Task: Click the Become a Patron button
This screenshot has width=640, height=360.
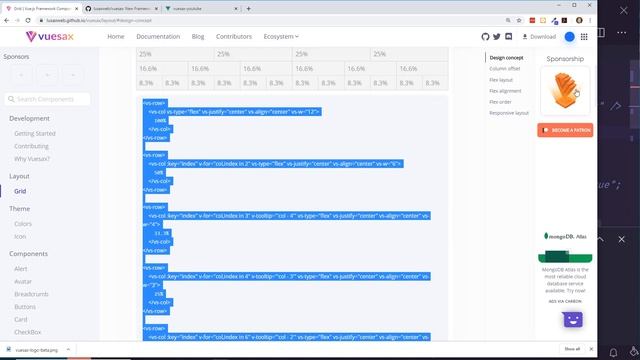Action: point(565,130)
